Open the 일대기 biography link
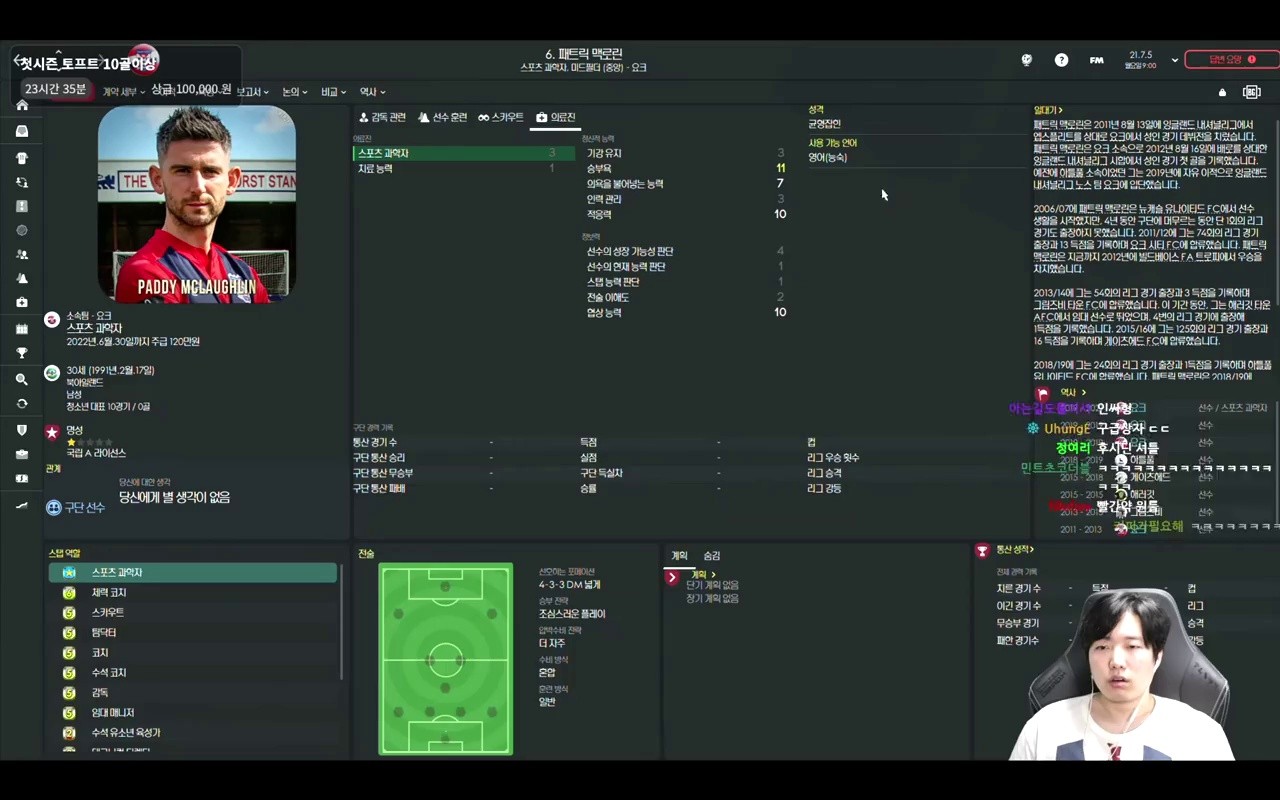Viewport: 1280px width, 800px height. tap(1047, 110)
